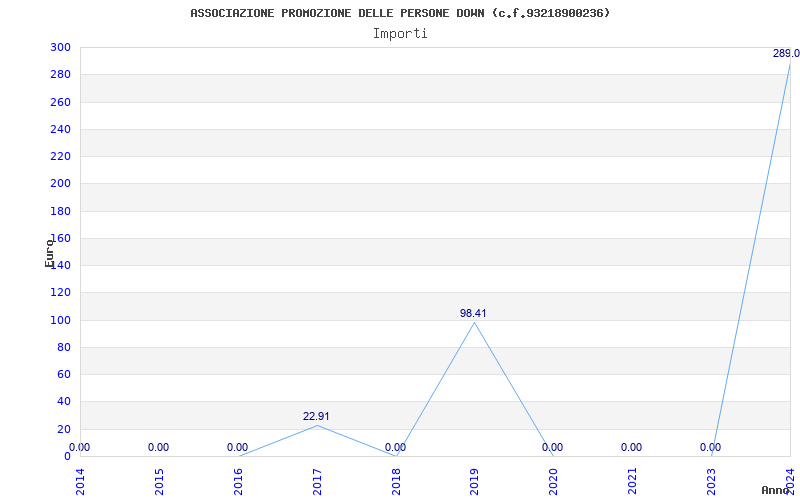Click the 40 y-axis tick label
This screenshot has width=800, height=500.
[x=64, y=402]
